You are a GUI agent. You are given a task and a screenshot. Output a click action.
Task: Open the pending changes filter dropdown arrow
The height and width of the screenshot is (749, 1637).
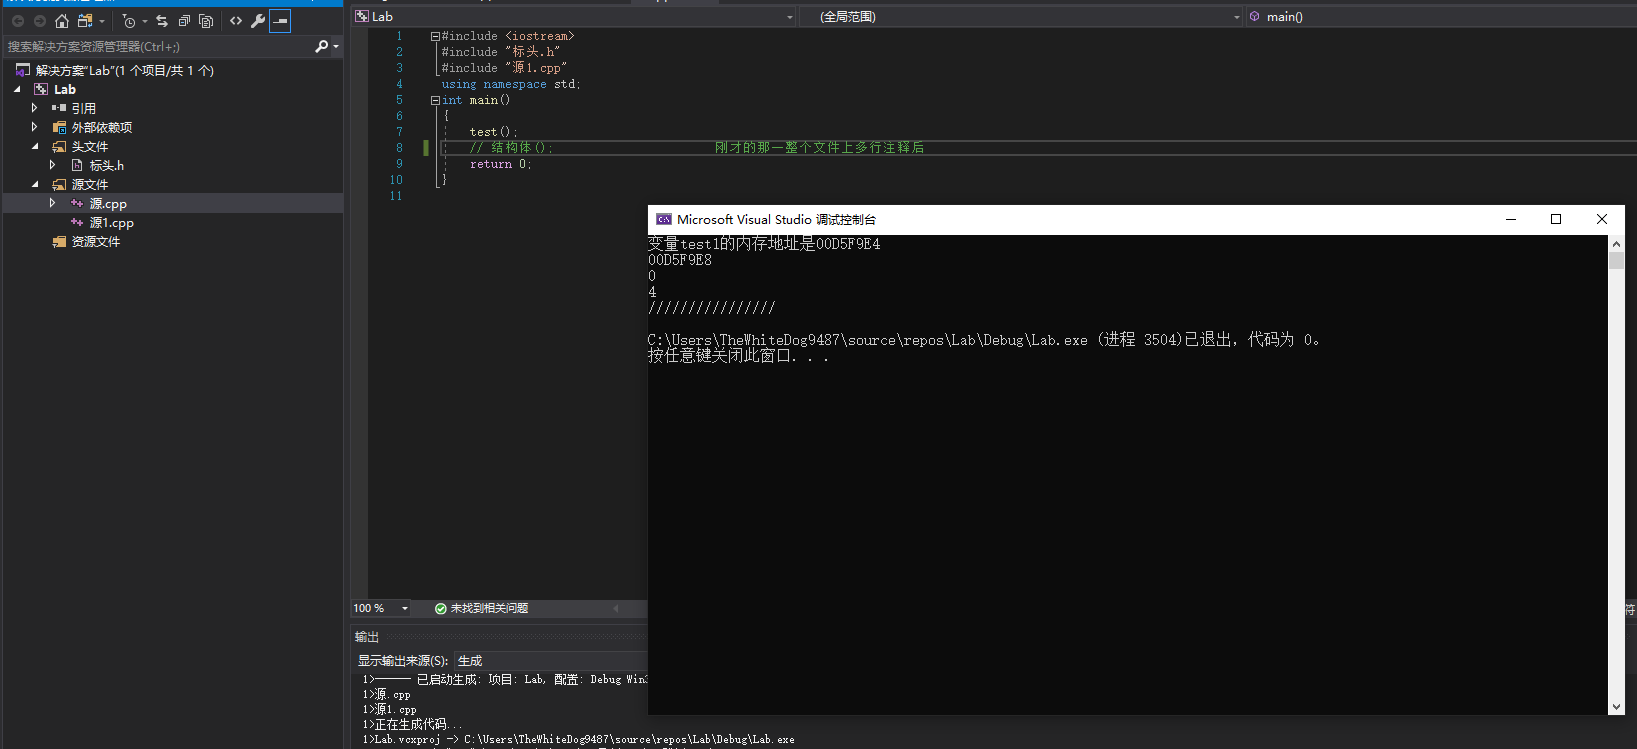pyautogui.click(x=145, y=21)
